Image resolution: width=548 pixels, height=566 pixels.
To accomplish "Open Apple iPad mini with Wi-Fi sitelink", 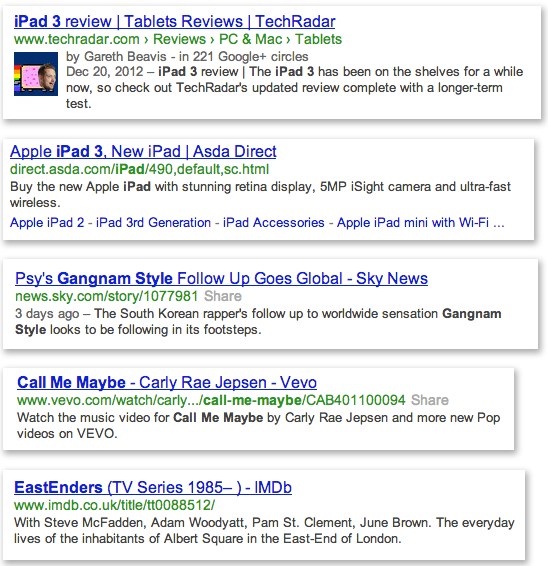I will click(x=421, y=222).
